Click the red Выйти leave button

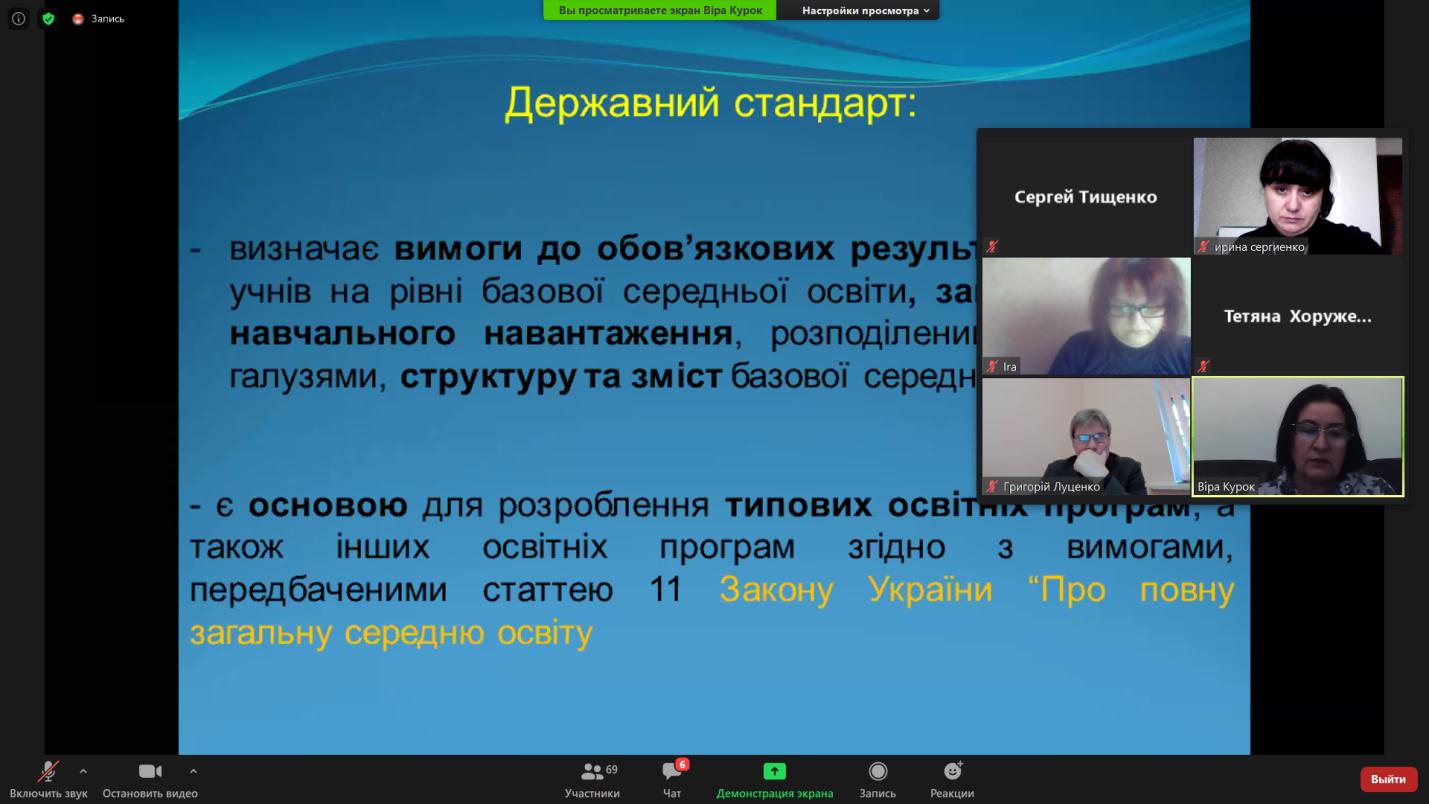1388,779
